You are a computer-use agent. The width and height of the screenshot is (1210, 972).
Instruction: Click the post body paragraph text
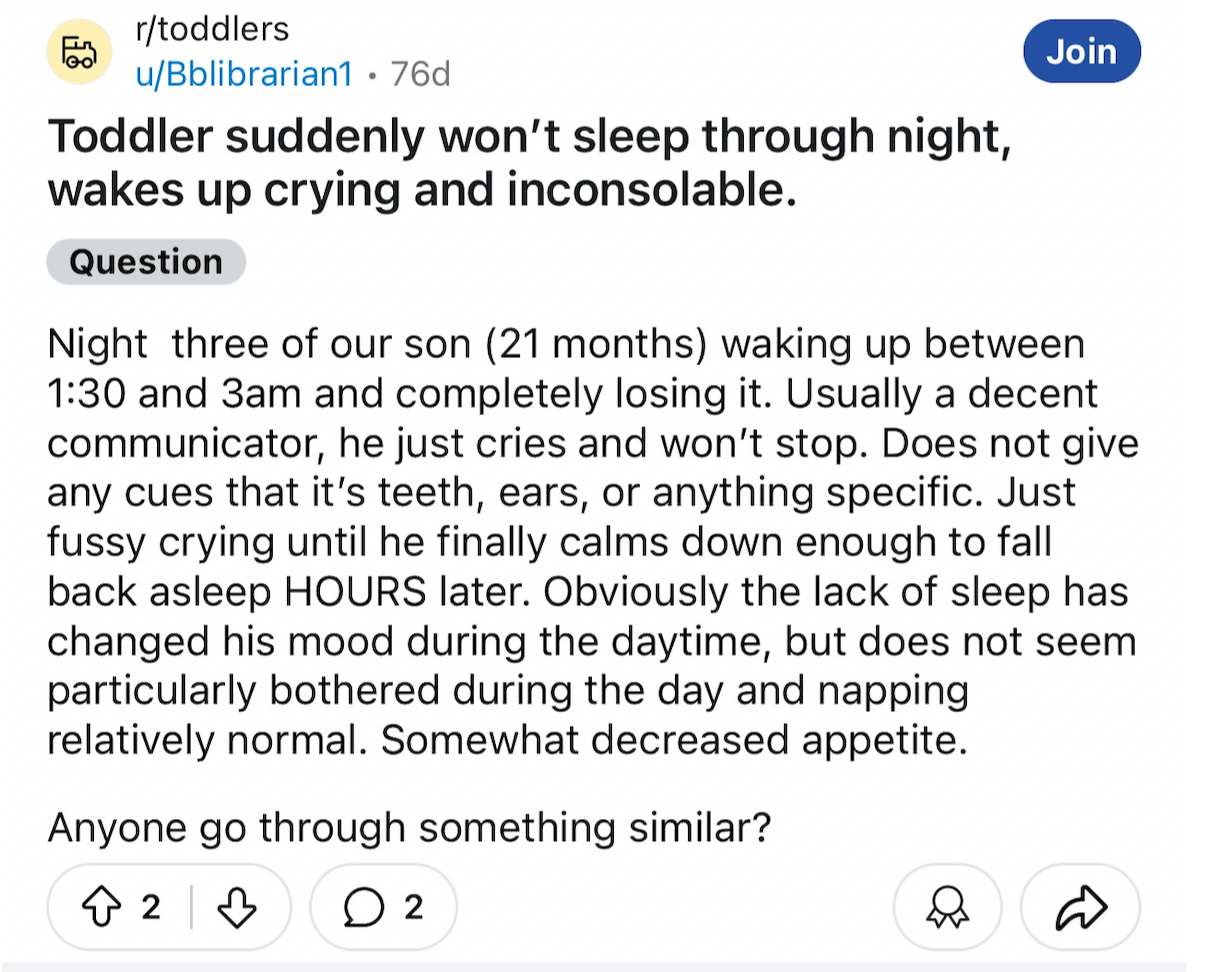592,542
